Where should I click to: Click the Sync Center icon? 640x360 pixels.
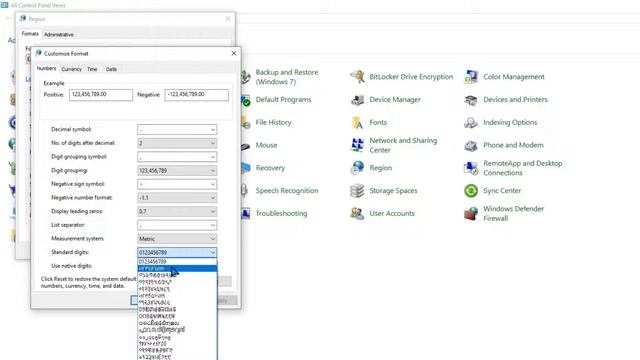click(471, 191)
